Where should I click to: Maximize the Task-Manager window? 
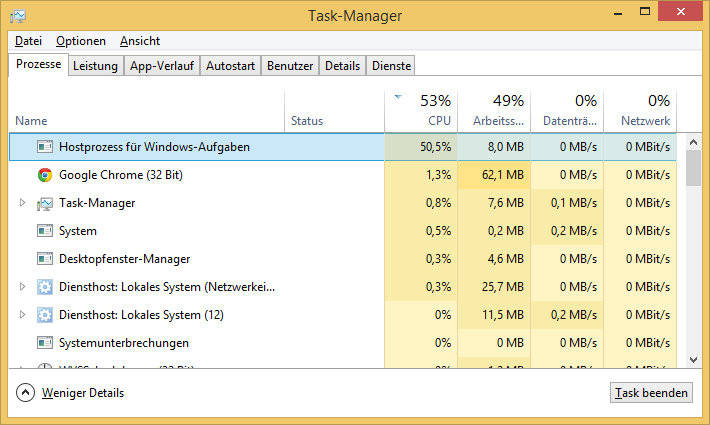click(x=645, y=12)
